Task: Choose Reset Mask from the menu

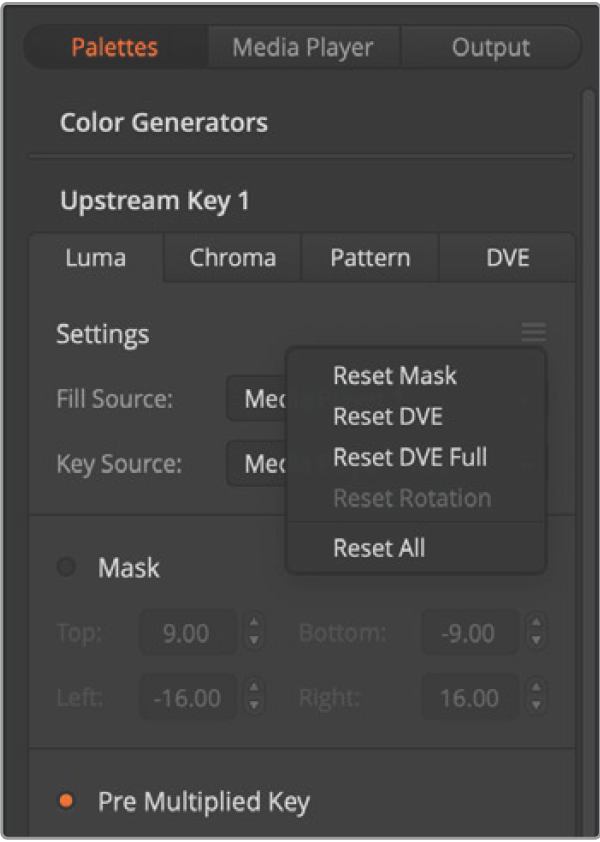Action: (x=394, y=376)
